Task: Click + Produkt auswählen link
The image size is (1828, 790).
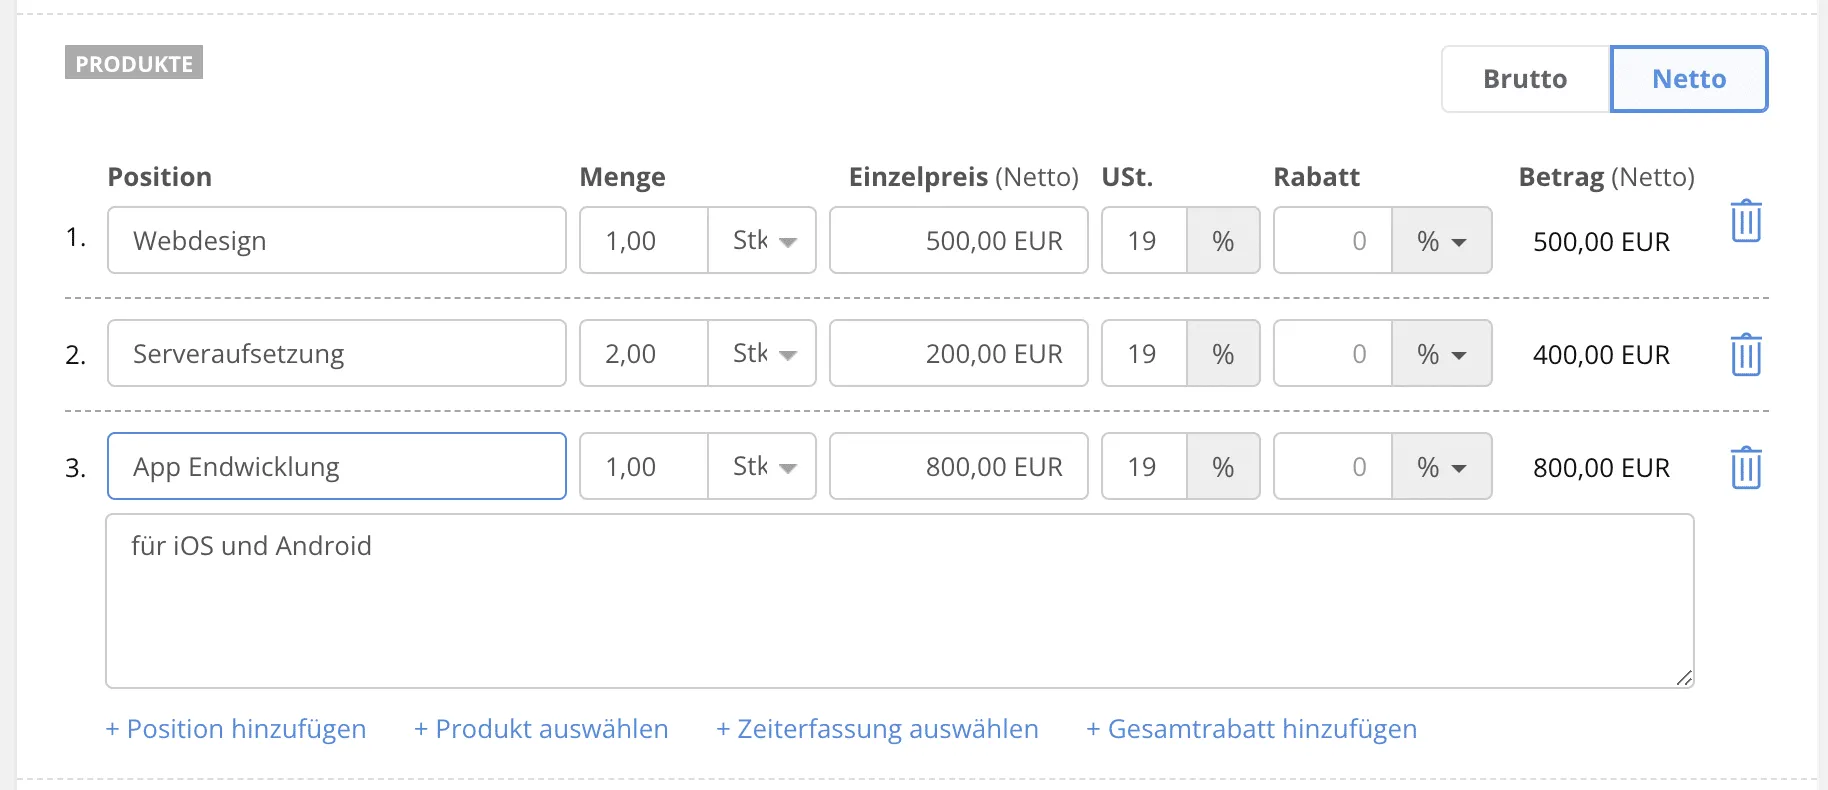Action: click(541, 729)
